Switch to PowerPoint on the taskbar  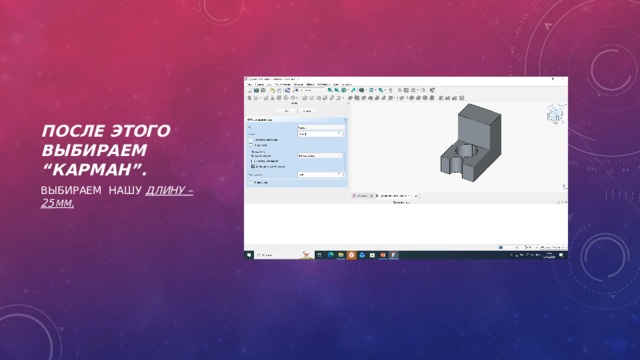(383, 255)
